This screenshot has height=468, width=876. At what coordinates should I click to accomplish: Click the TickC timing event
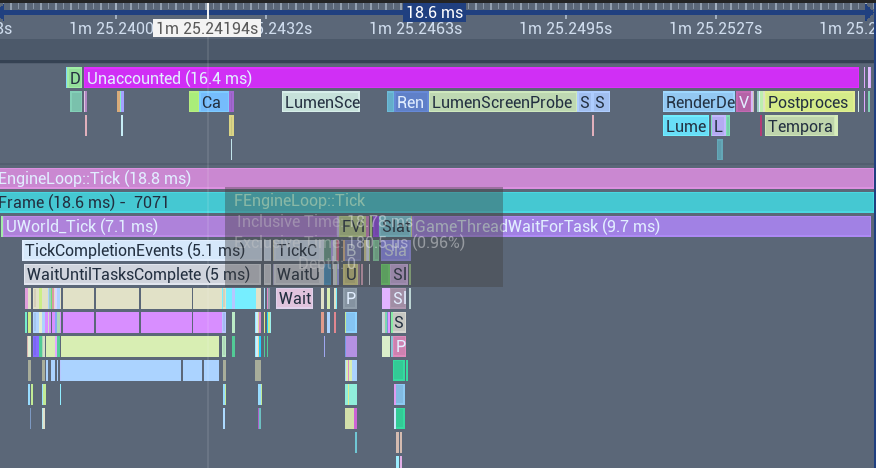coord(298,250)
